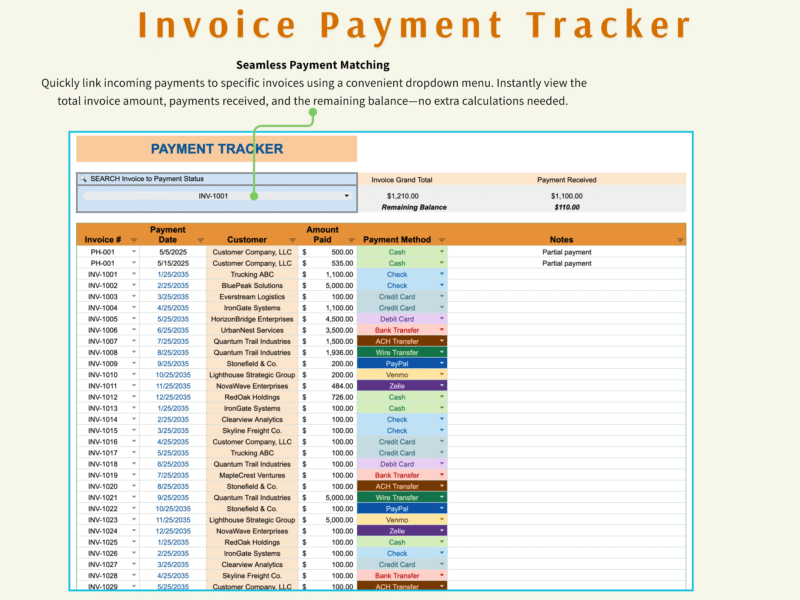Image resolution: width=800 pixels, height=600 pixels.
Task: Expand invoice dropdown for INV-1001 row
Action: 134,274
